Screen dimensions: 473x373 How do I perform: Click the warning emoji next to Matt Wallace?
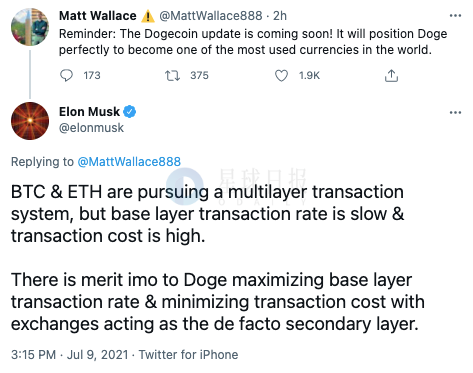coord(148,16)
